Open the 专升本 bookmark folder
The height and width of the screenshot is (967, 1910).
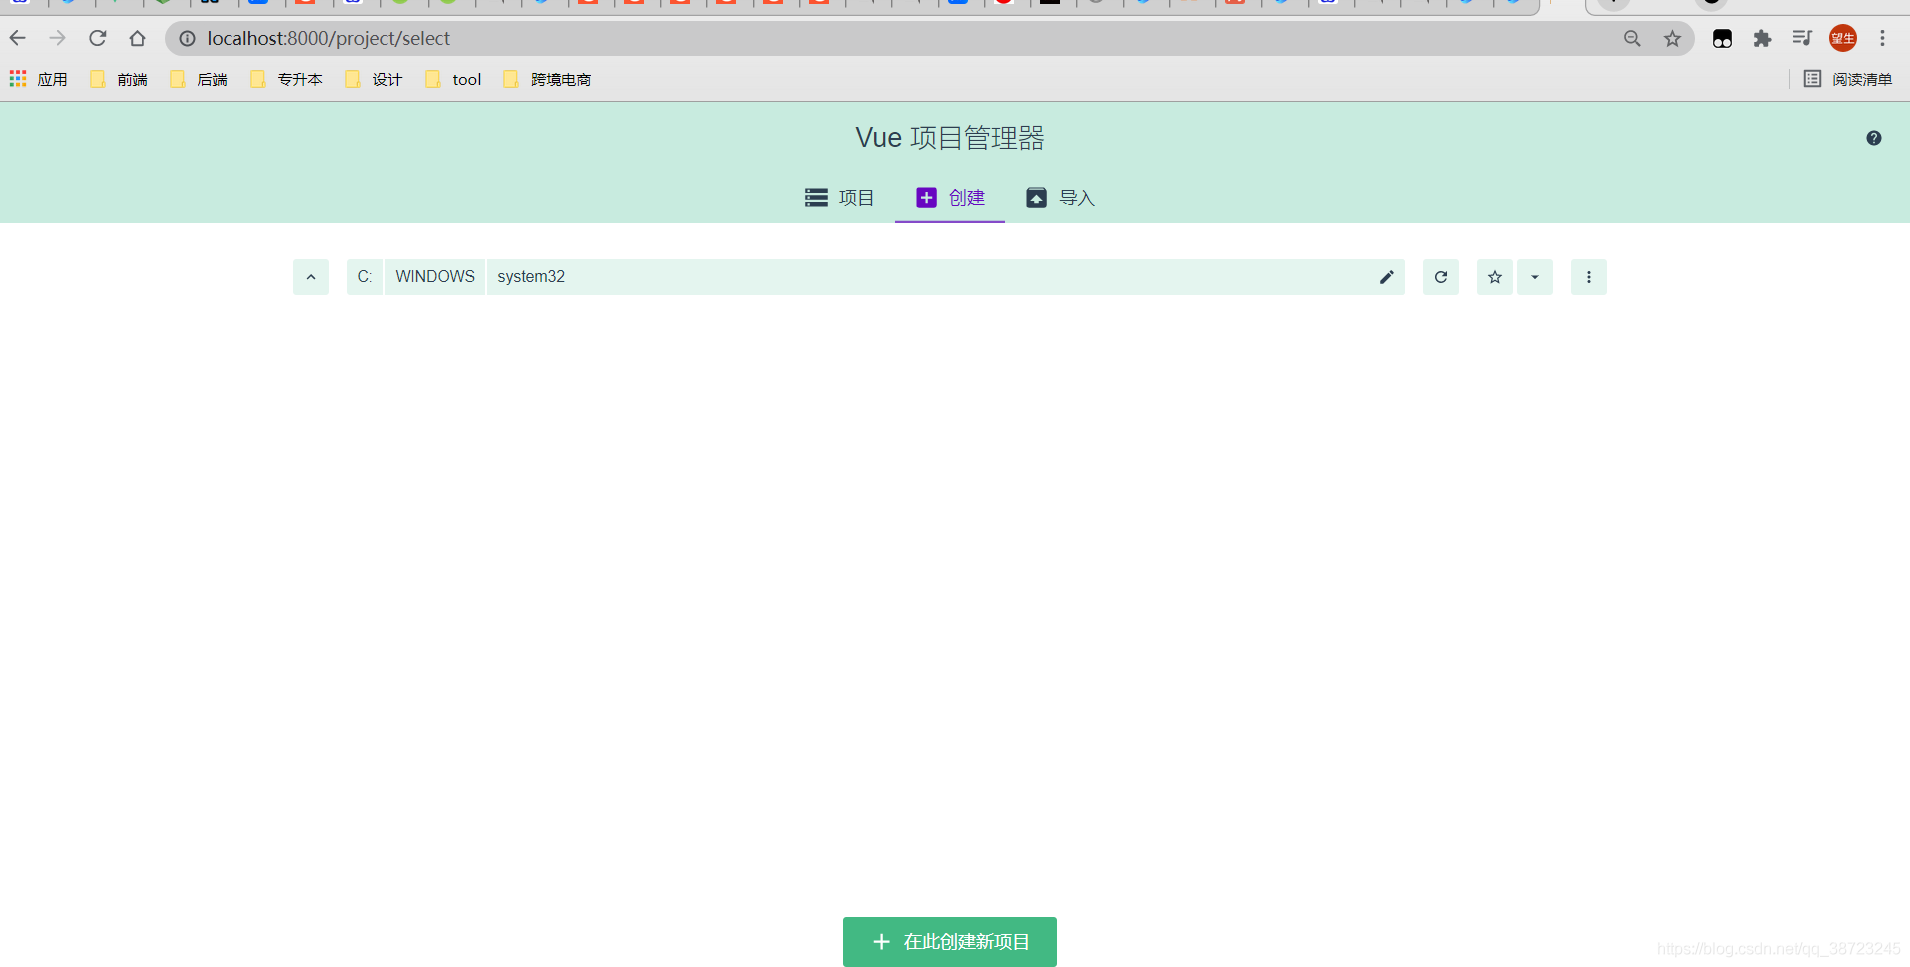[x=286, y=79]
